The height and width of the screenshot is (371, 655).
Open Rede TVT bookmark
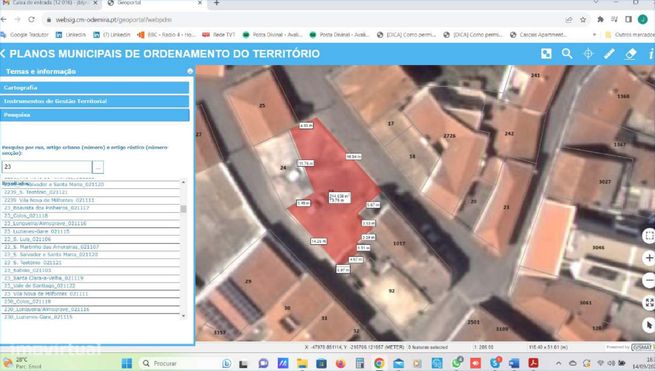click(218, 35)
